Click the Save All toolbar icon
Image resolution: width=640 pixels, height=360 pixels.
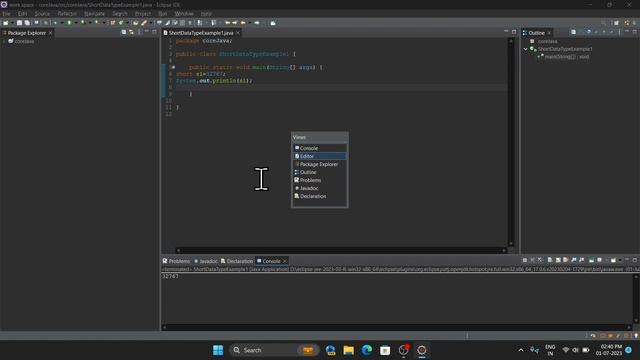click(27, 23)
